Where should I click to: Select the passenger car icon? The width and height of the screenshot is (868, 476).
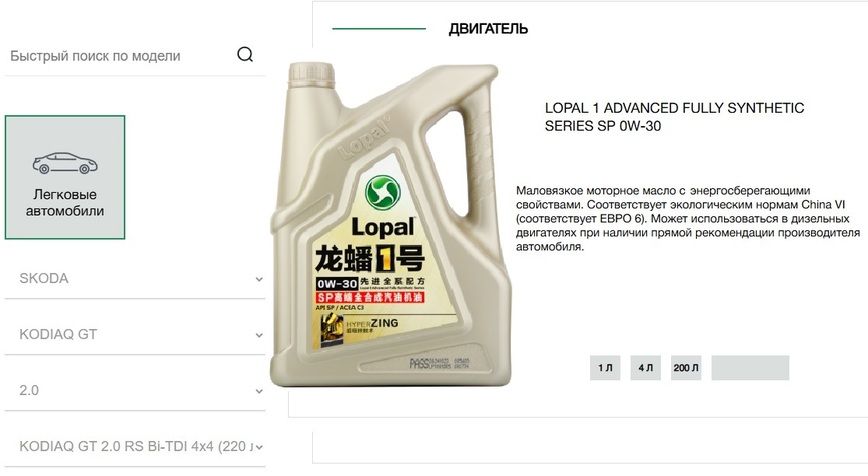coord(65,163)
